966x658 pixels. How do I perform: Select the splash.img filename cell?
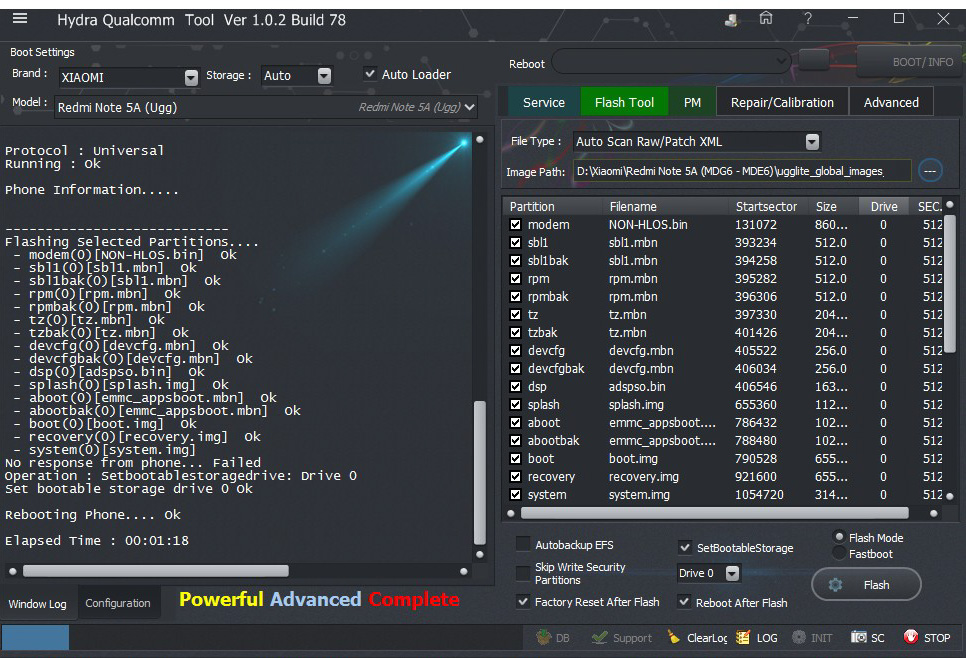coord(636,405)
